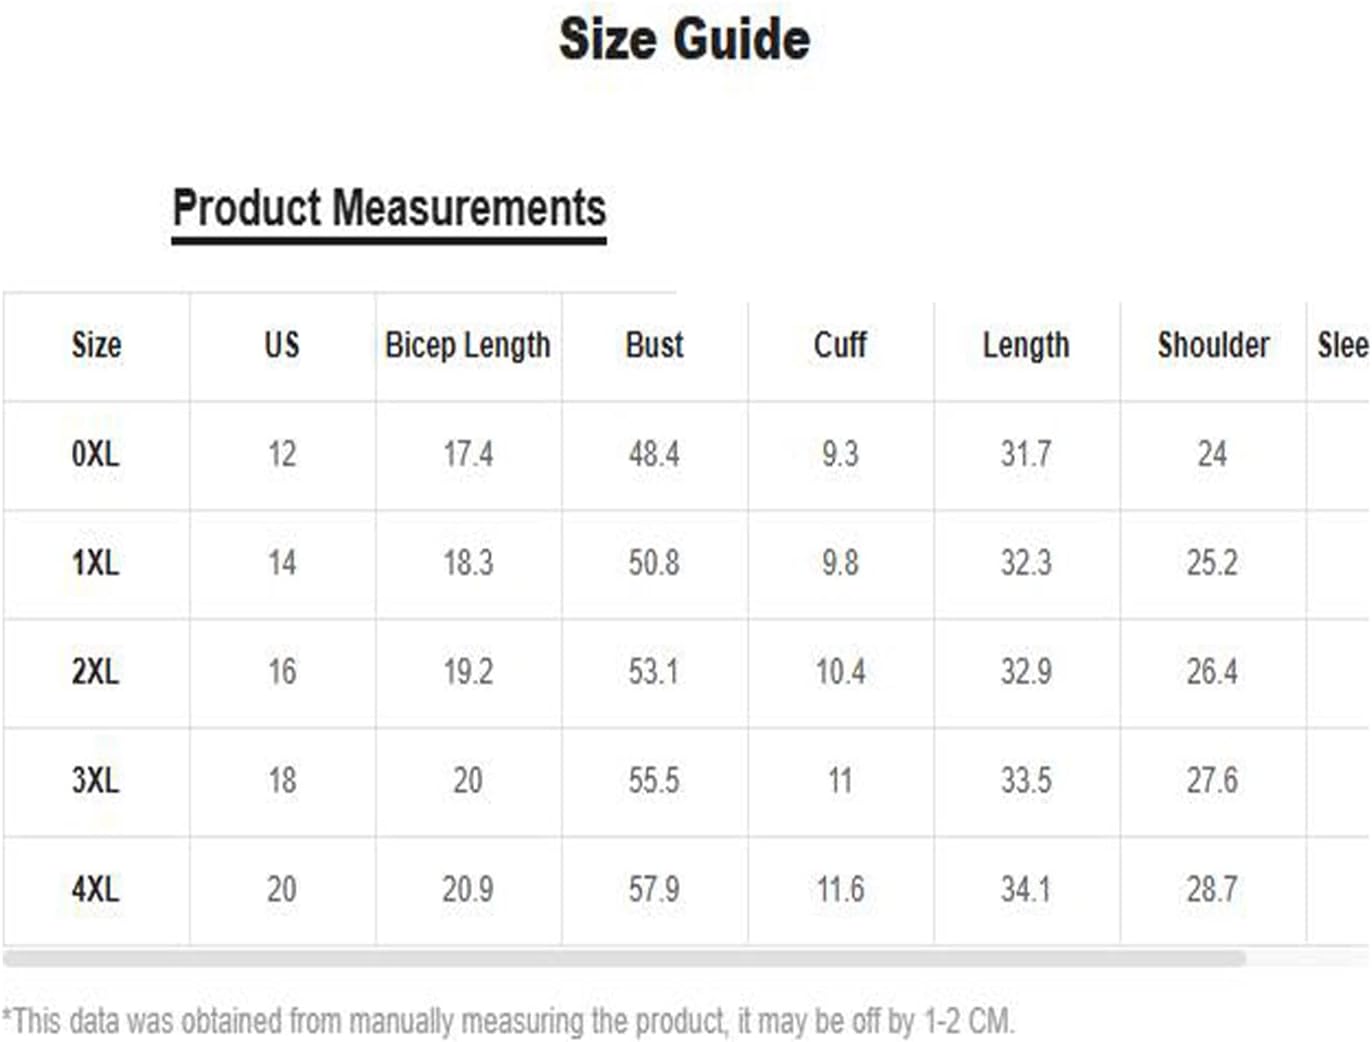Click the US column header
Viewport: 1372px width, 1042px height.
(282, 345)
